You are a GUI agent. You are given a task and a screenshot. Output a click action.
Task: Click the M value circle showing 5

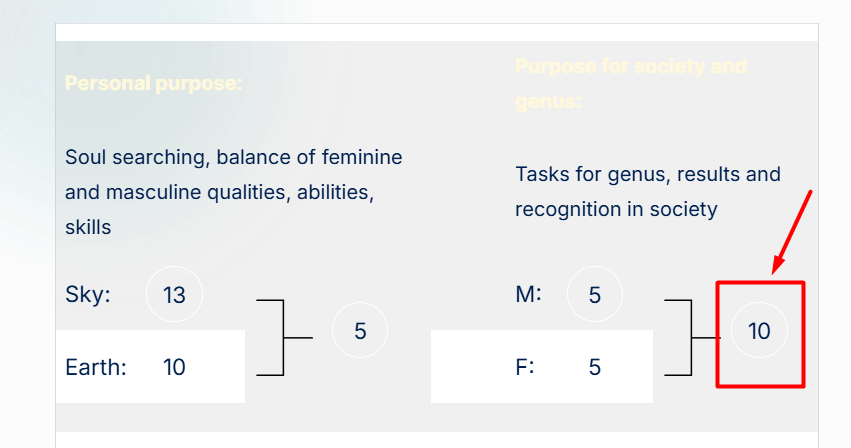pos(595,294)
